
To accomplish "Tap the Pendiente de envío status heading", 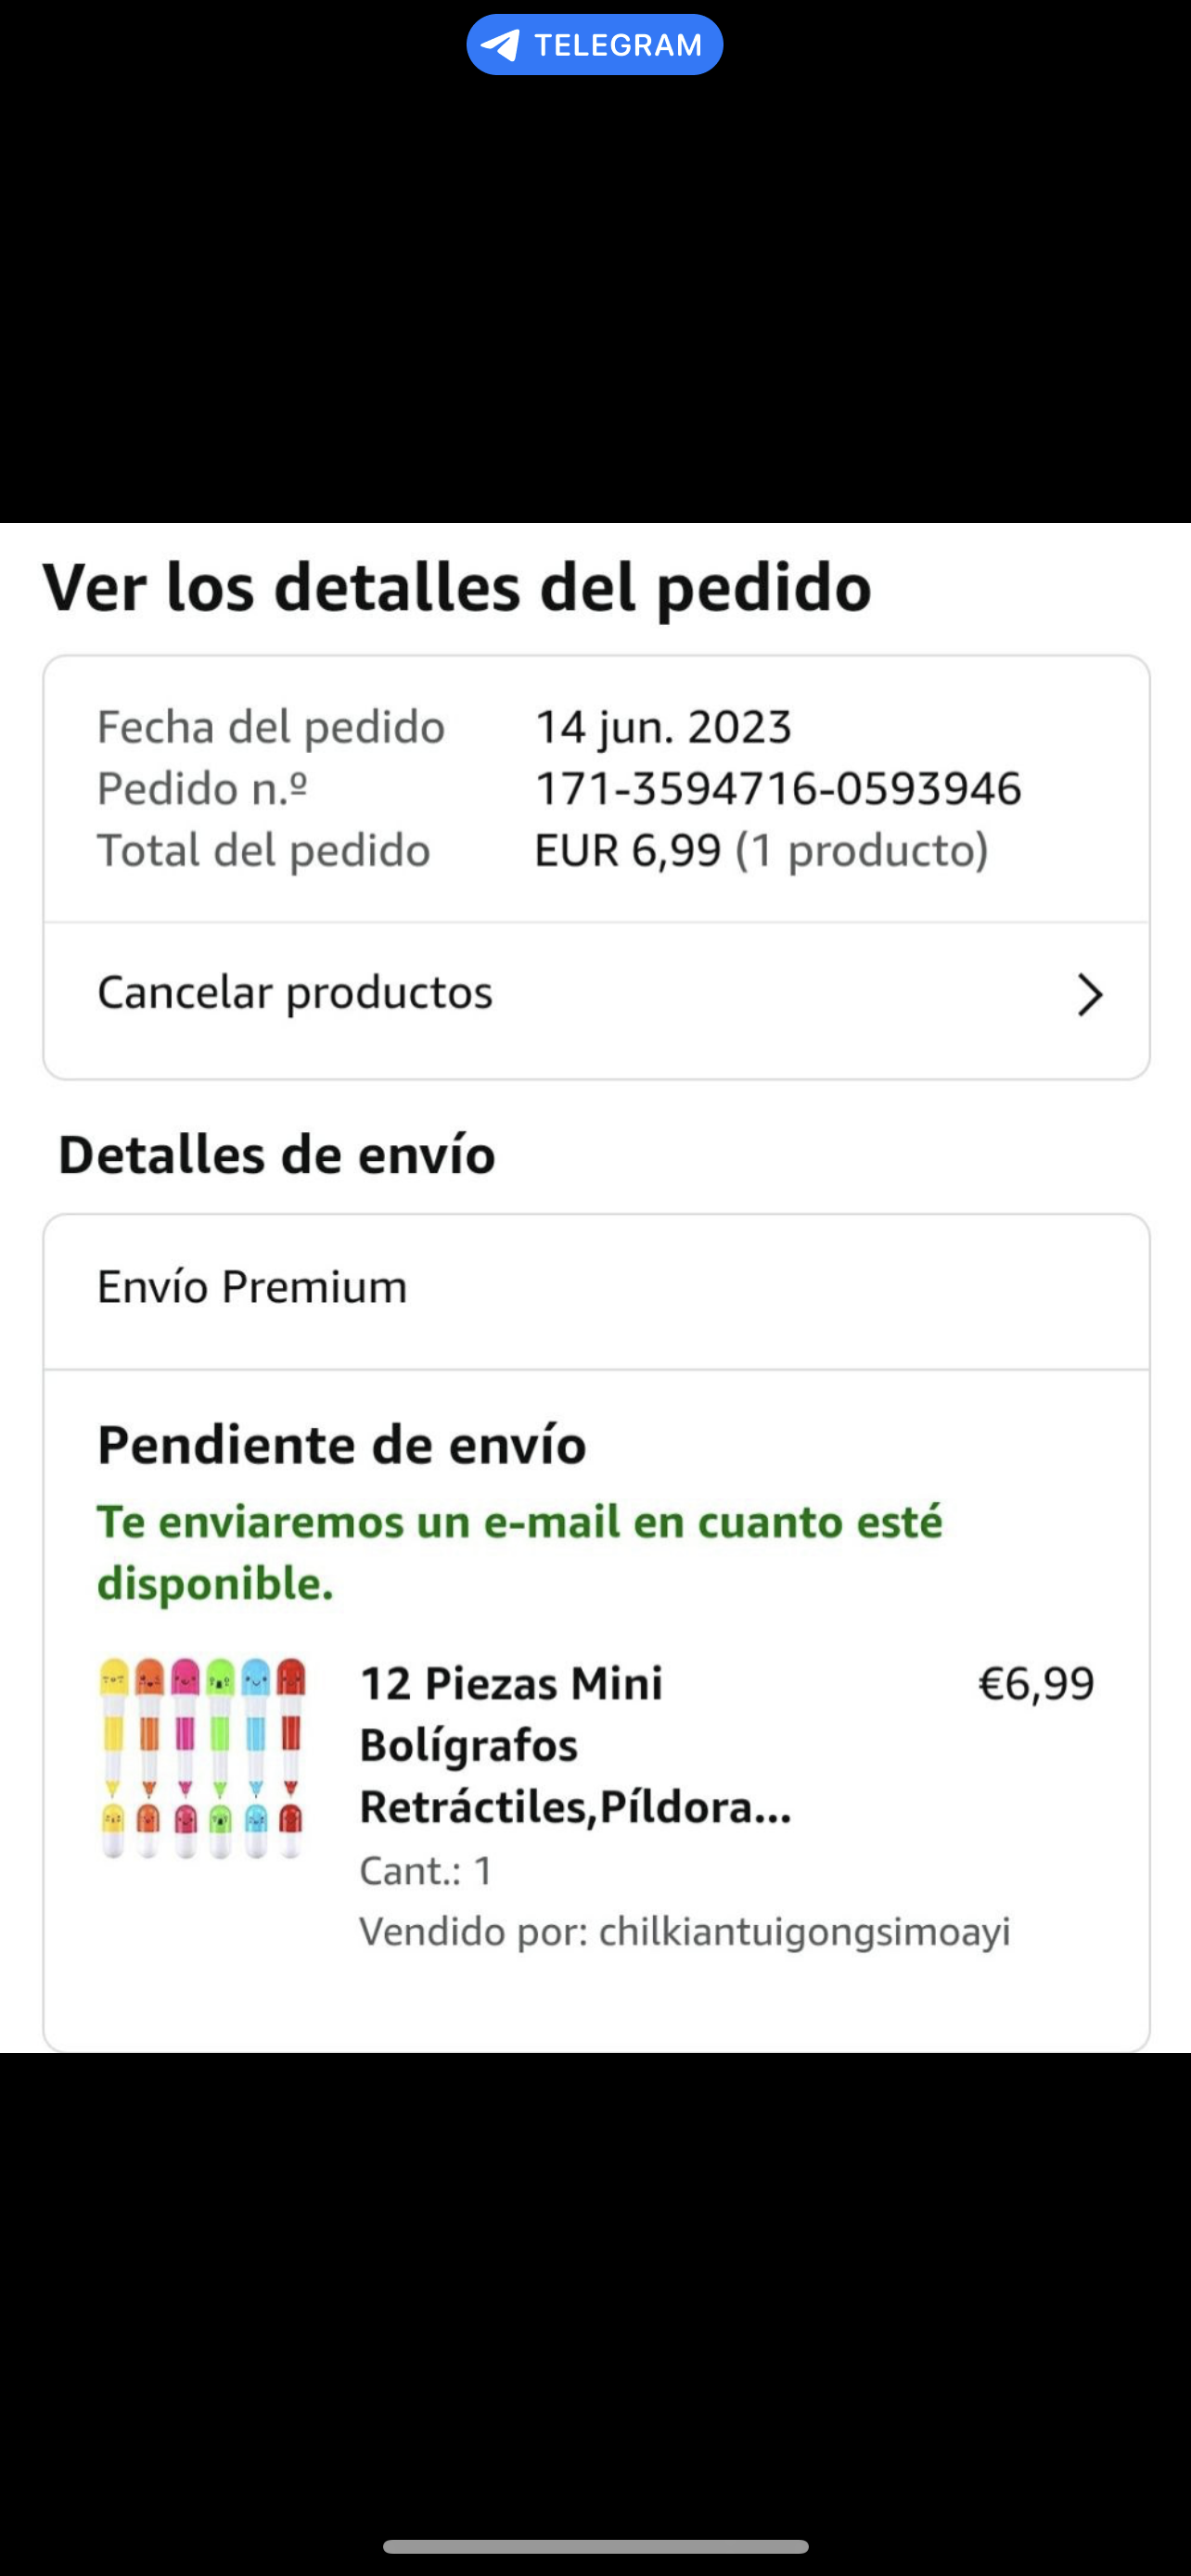I will tap(341, 1445).
